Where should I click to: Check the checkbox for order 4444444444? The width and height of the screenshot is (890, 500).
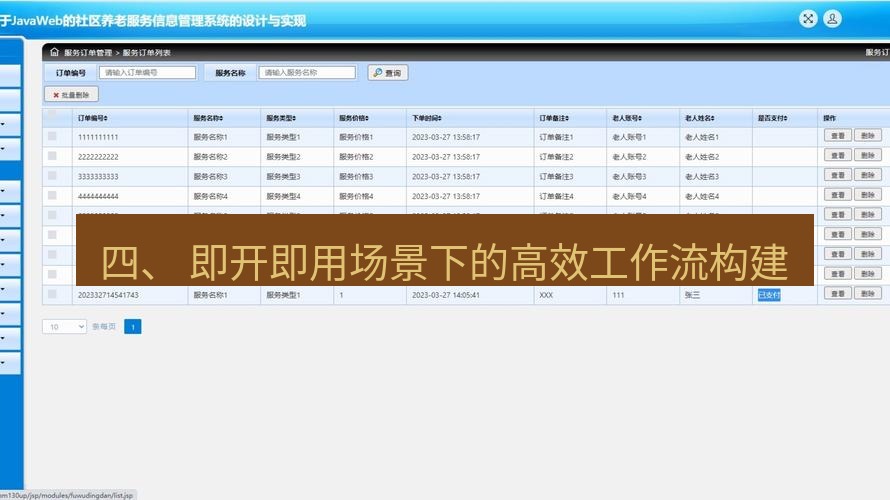click(52, 196)
